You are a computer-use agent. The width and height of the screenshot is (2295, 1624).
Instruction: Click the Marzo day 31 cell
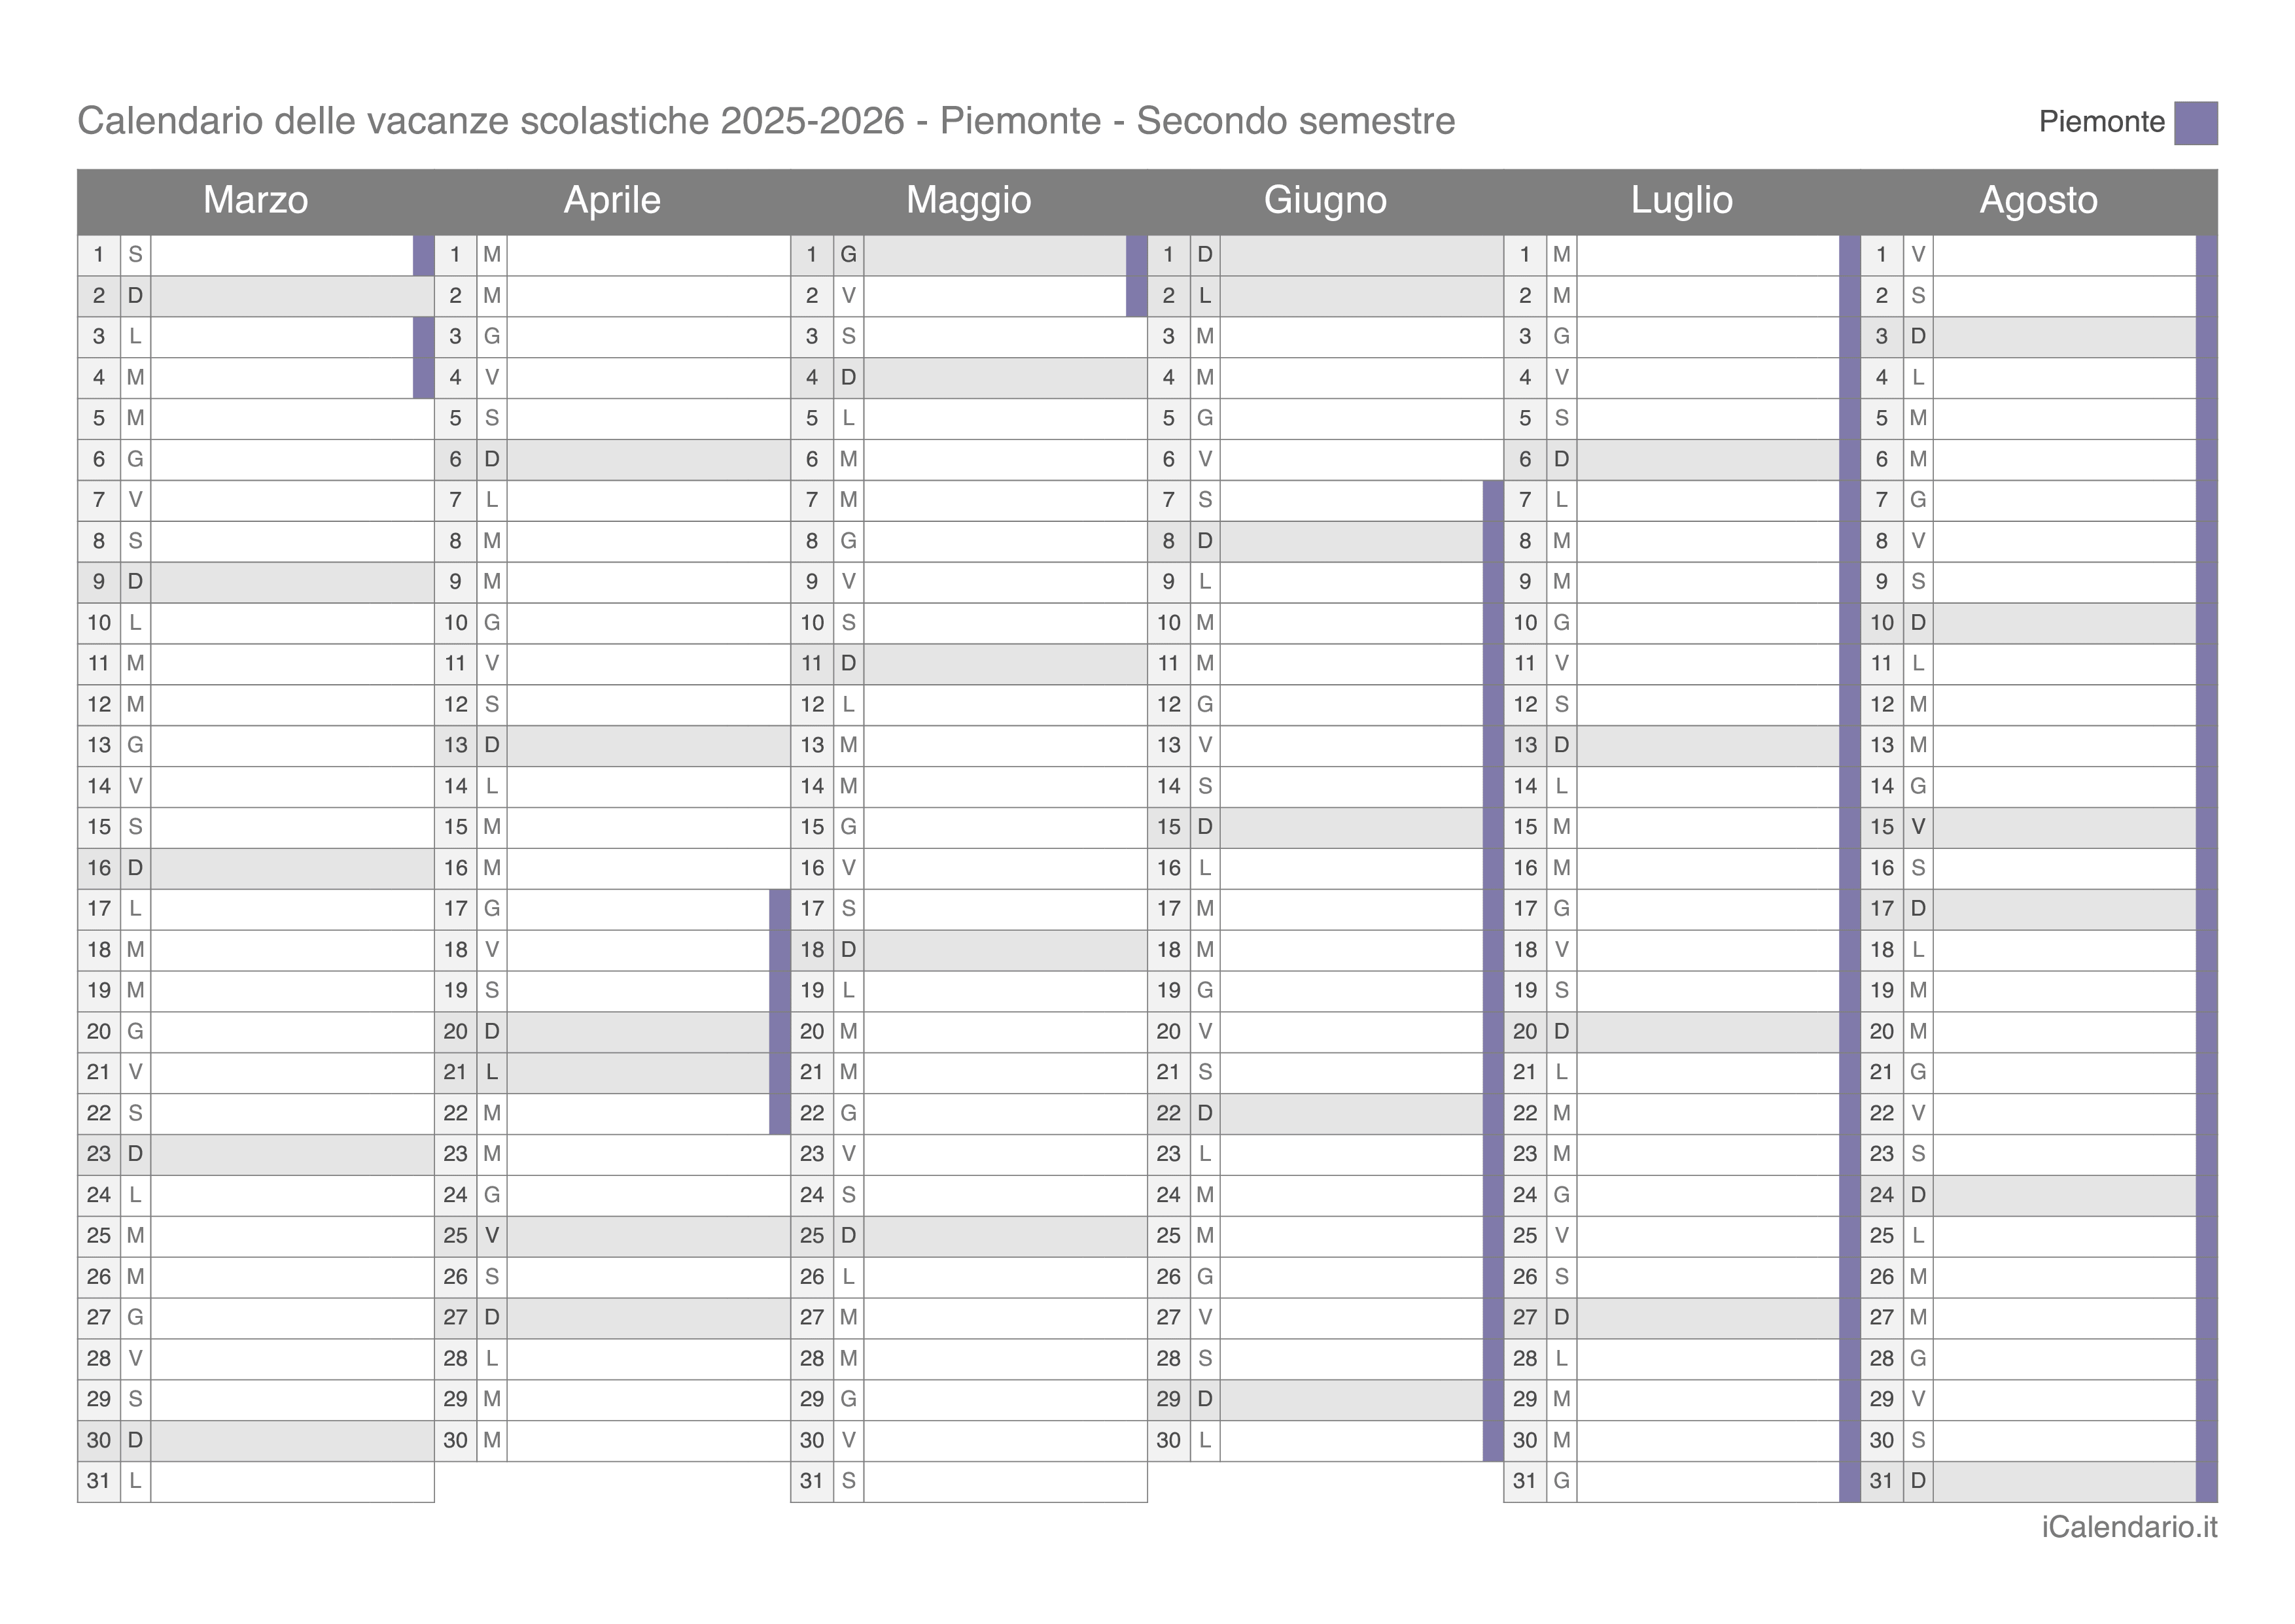click(256, 1481)
